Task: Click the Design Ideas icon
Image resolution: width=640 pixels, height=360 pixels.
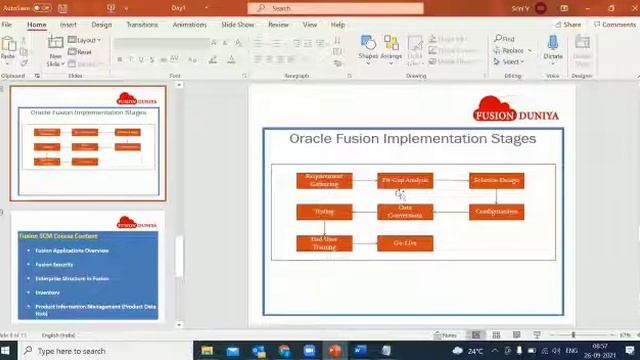Action: (x=582, y=43)
